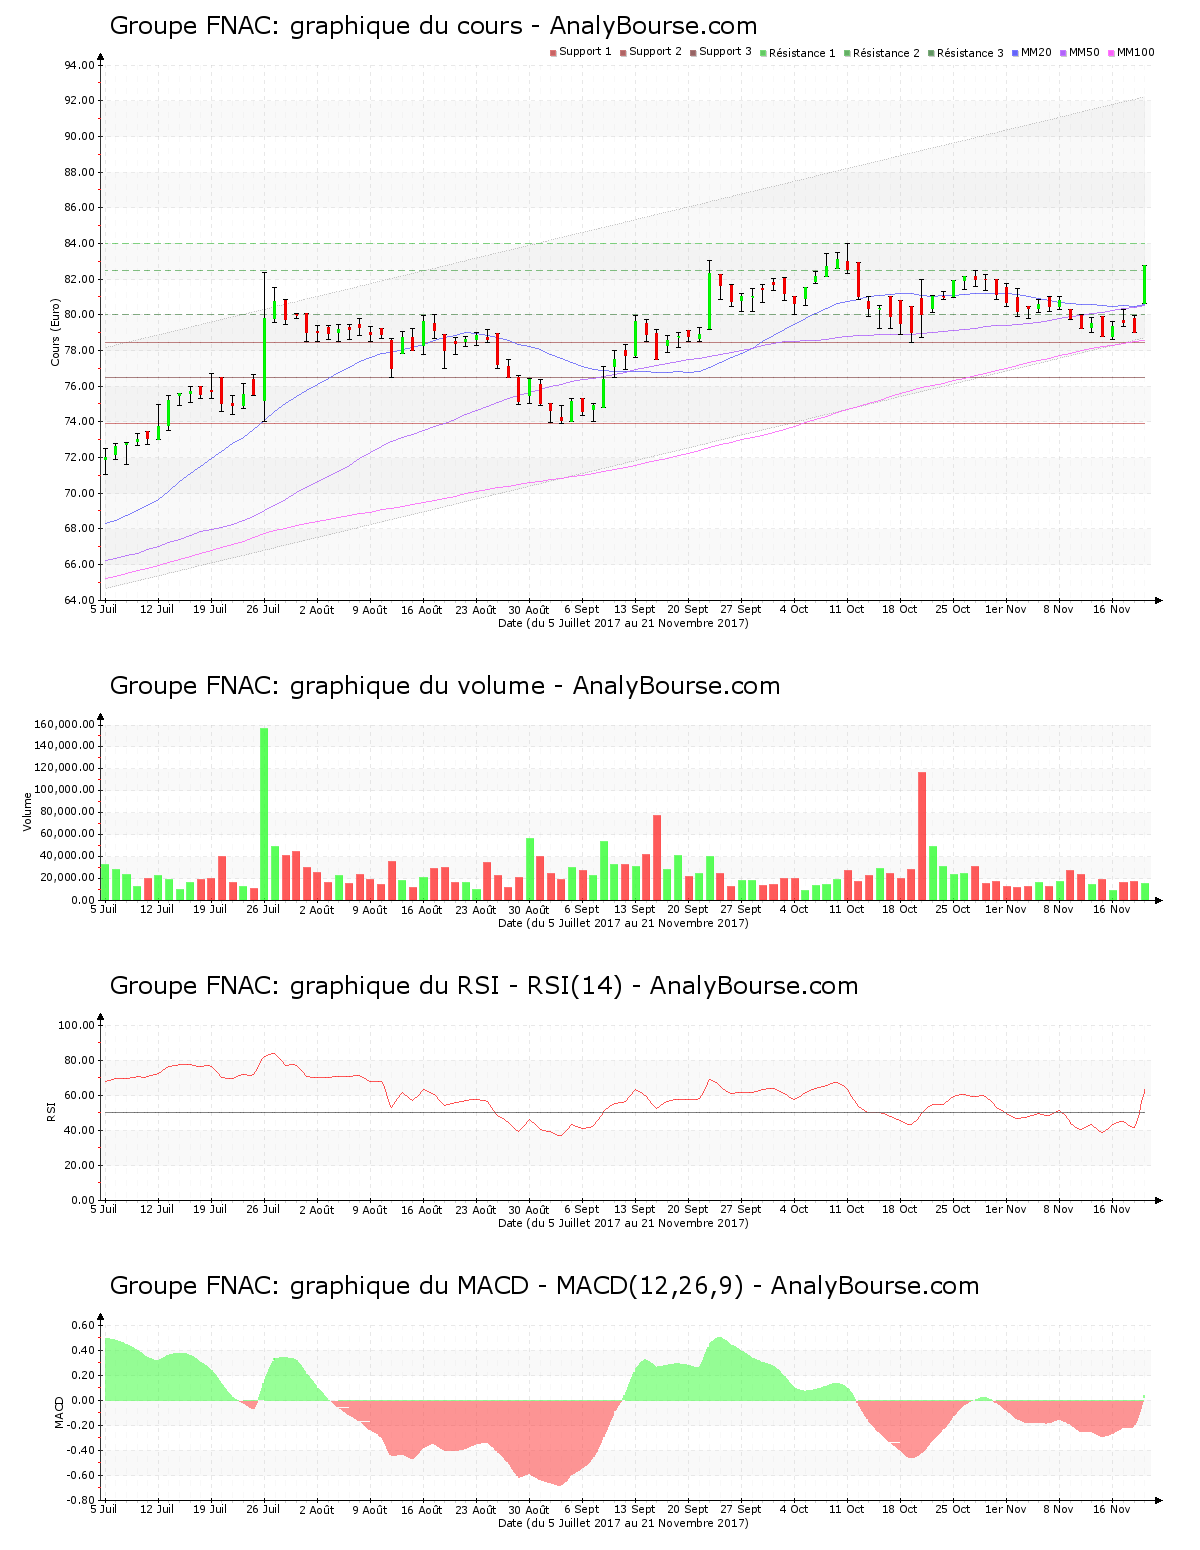Click '1er Nov' date on volume chart axis
1200x1550 pixels.
(1005, 909)
